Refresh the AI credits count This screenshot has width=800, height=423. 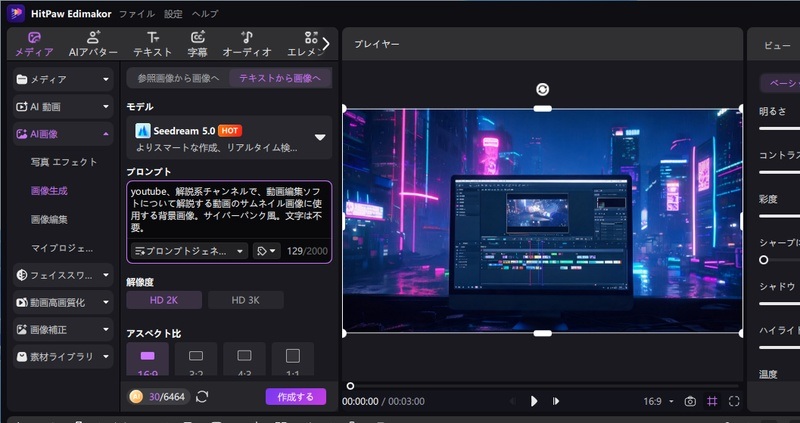click(202, 396)
